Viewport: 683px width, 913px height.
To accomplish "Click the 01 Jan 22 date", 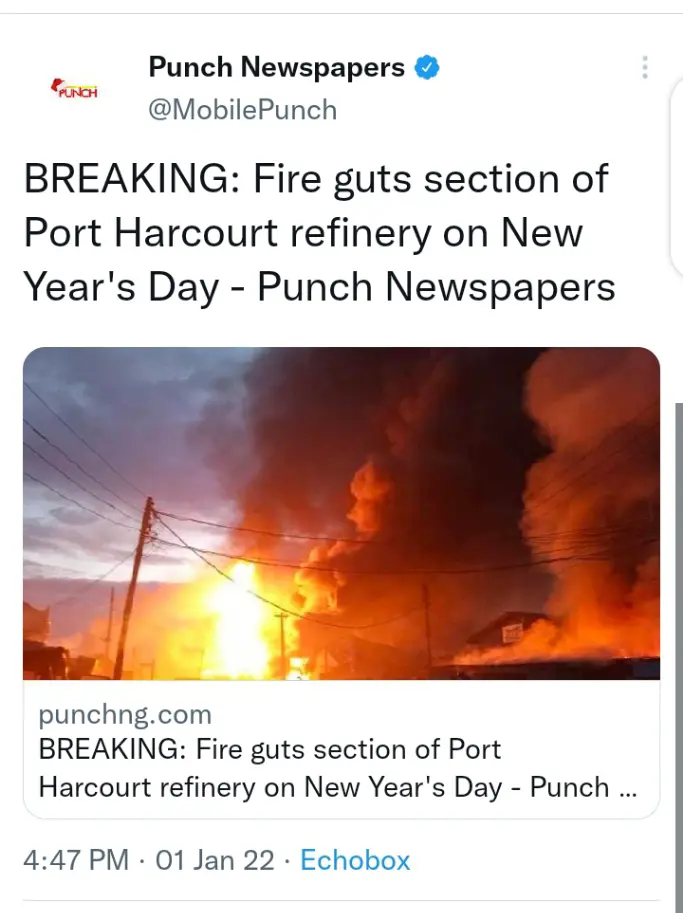I will pos(215,860).
